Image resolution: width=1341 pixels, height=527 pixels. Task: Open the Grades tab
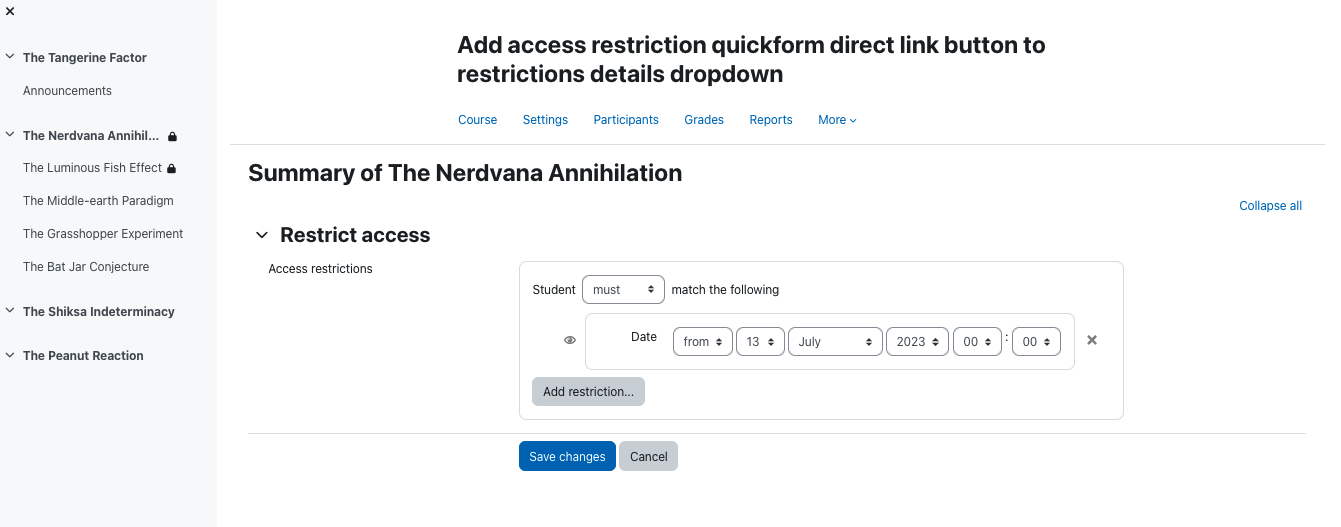click(704, 120)
